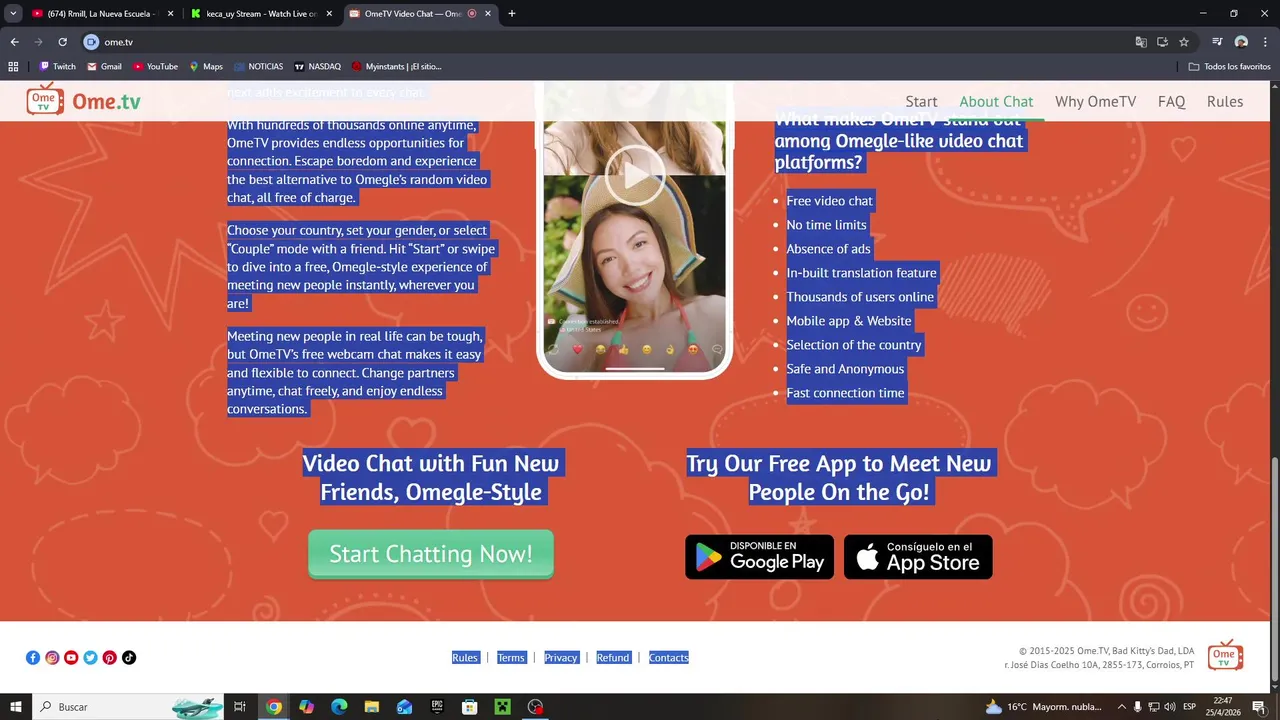Open the TikTok social icon in footer
The height and width of the screenshot is (720, 1280).
tap(129, 657)
